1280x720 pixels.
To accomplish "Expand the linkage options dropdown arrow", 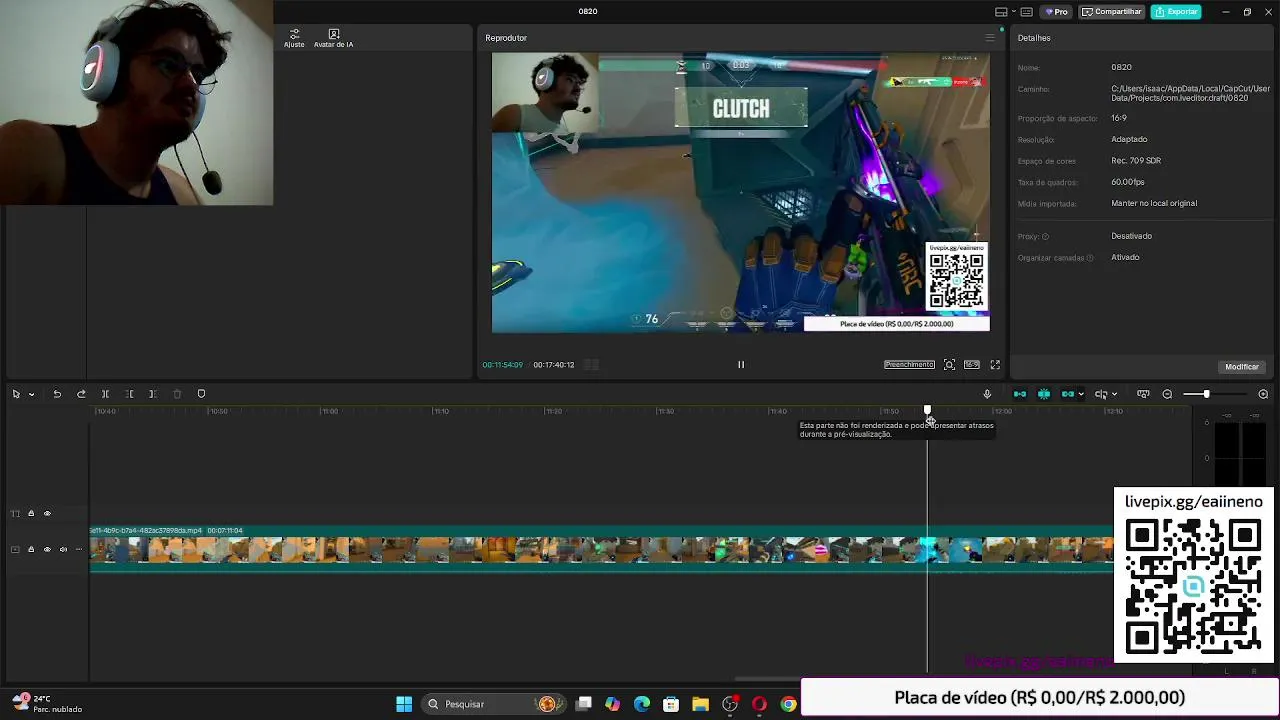I will pyautogui.click(x=1081, y=394).
